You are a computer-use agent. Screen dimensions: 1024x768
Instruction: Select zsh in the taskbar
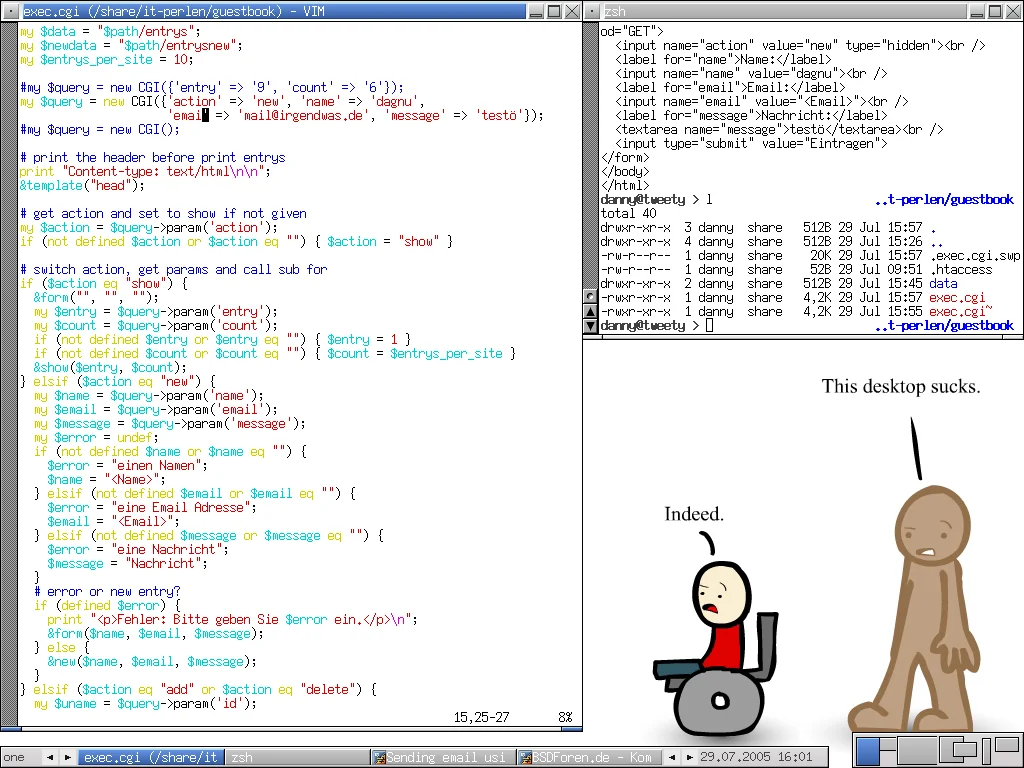pos(297,758)
